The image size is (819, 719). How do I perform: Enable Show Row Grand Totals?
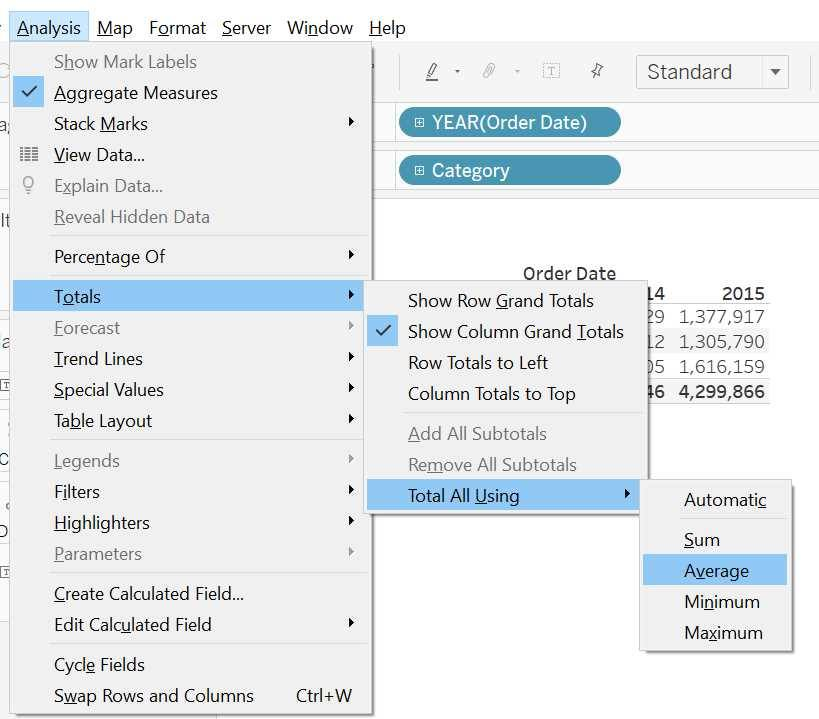tap(500, 301)
